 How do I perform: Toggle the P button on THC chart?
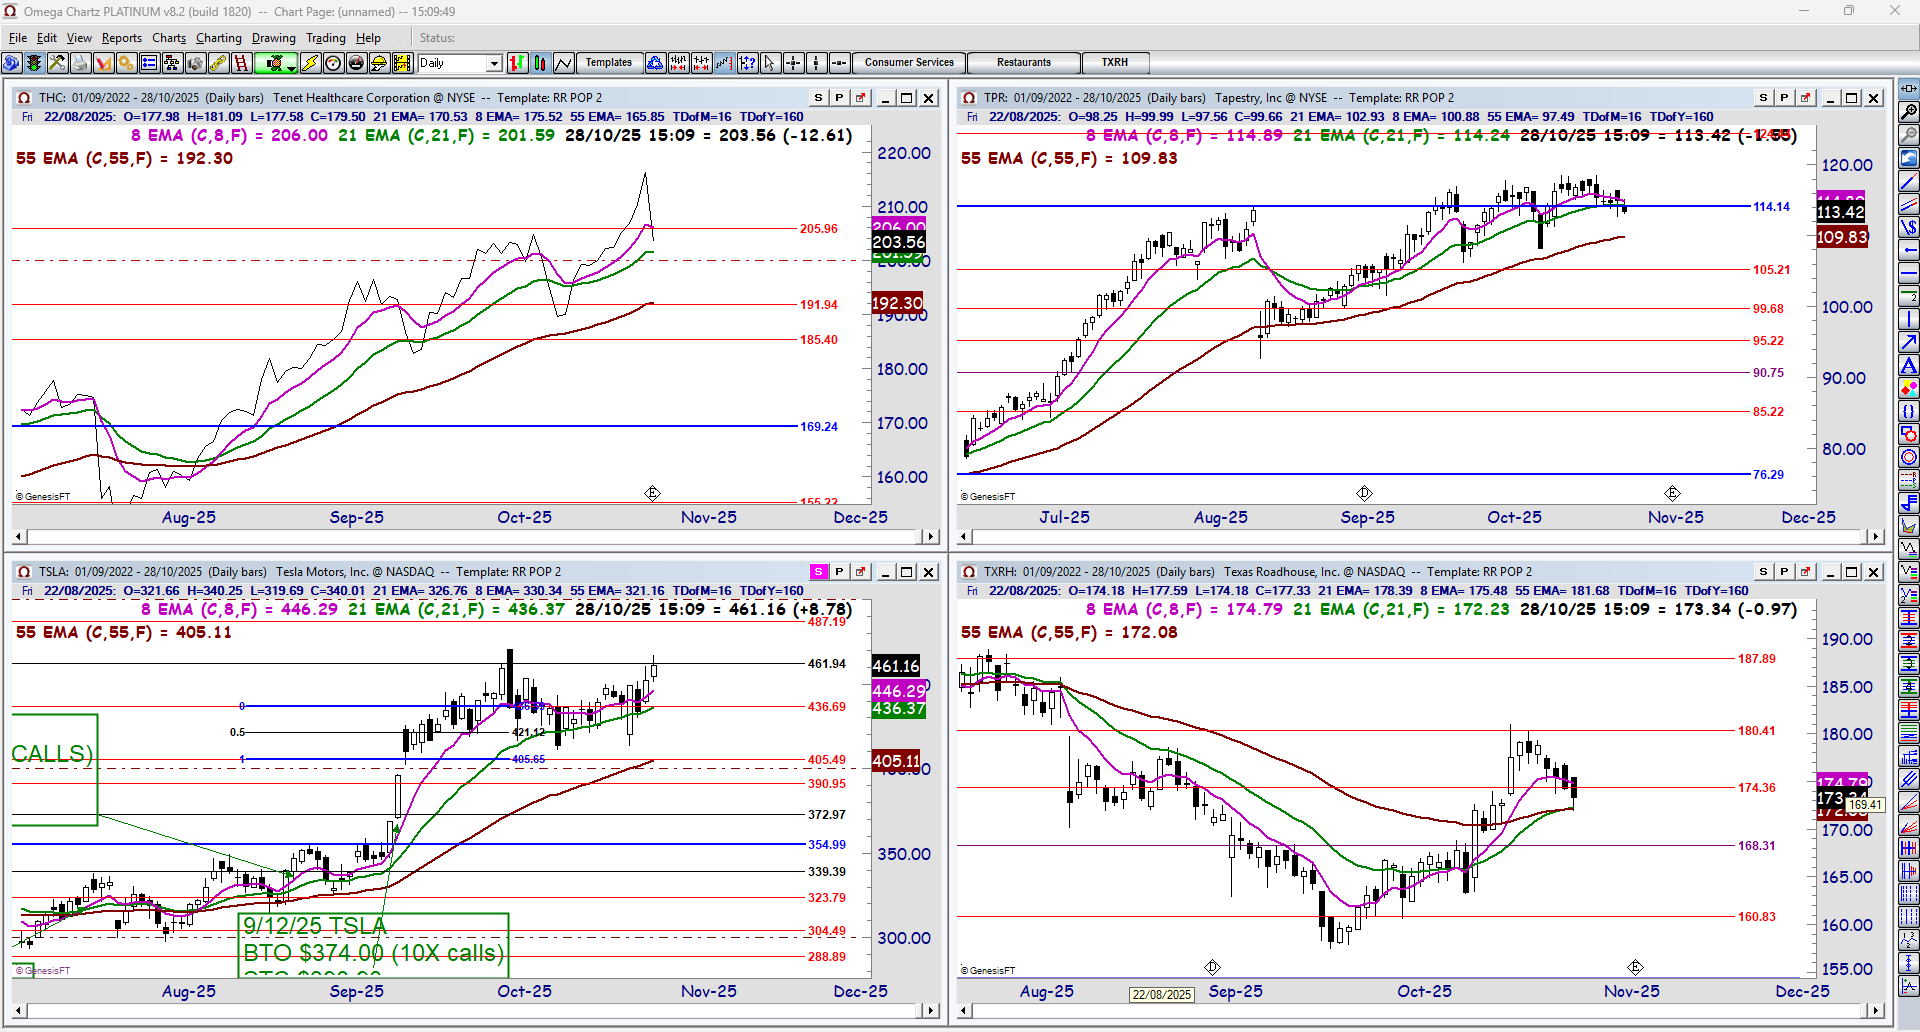click(x=839, y=98)
